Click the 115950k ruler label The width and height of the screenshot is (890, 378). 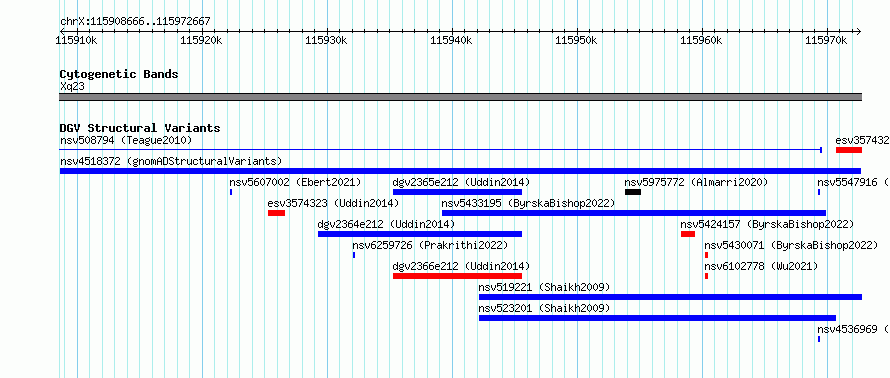point(576,40)
